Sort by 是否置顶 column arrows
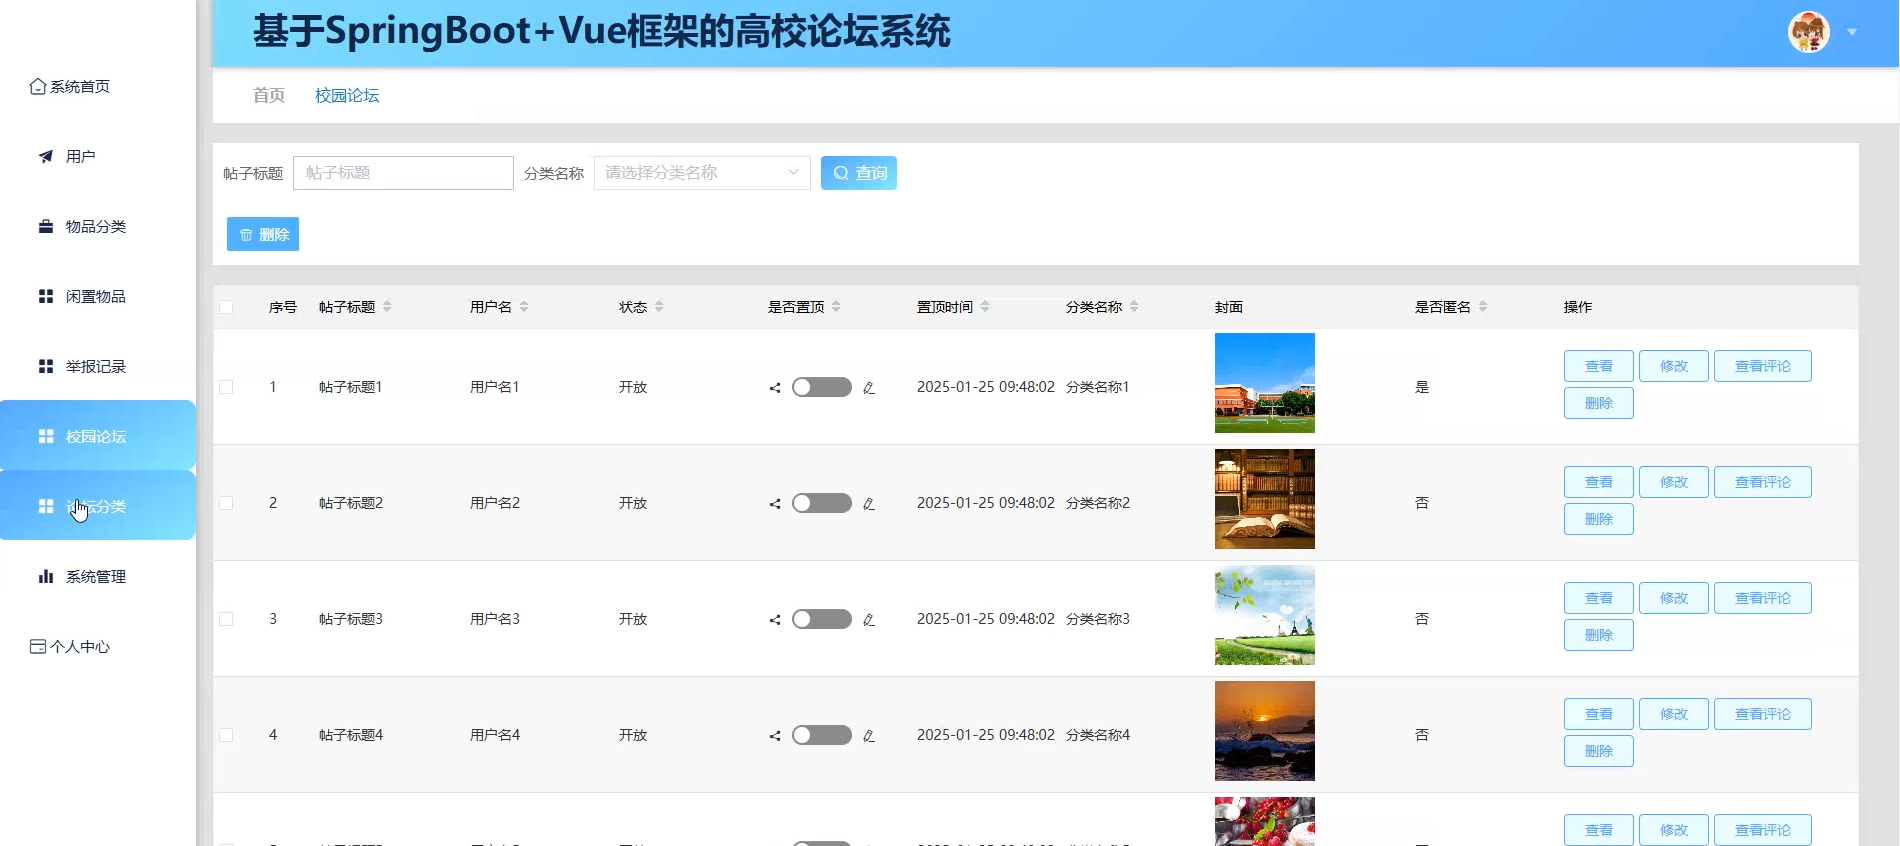This screenshot has height=846, width=1900. tap(836, 307)
